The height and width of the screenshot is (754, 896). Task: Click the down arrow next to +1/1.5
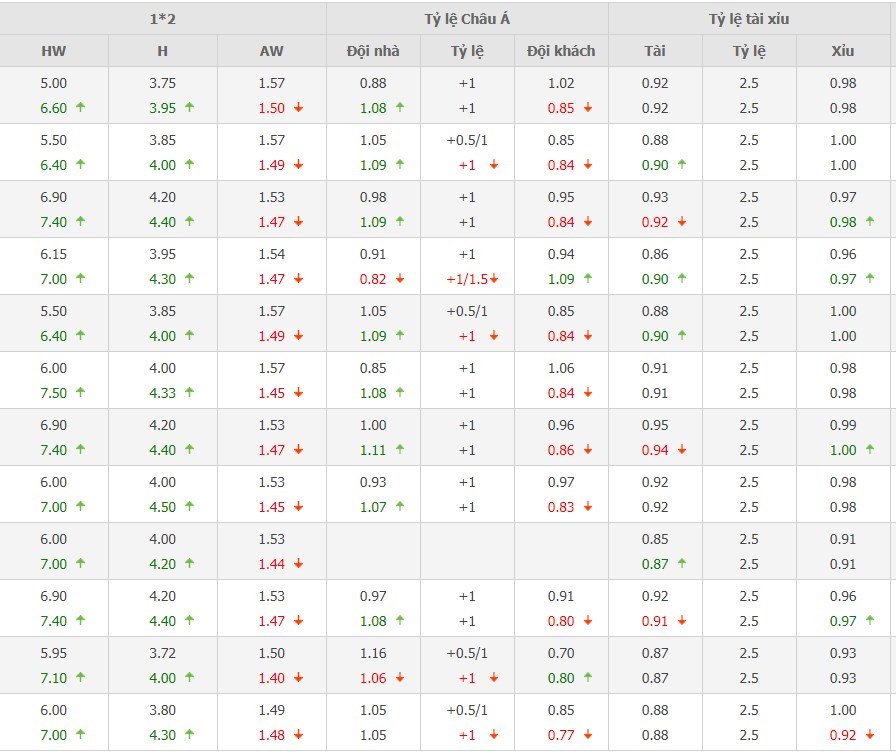495,279
